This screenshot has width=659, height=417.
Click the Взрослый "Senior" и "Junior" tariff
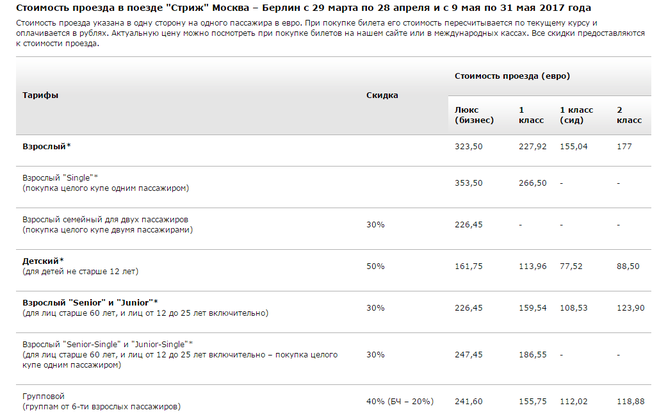tap(90, 303)
